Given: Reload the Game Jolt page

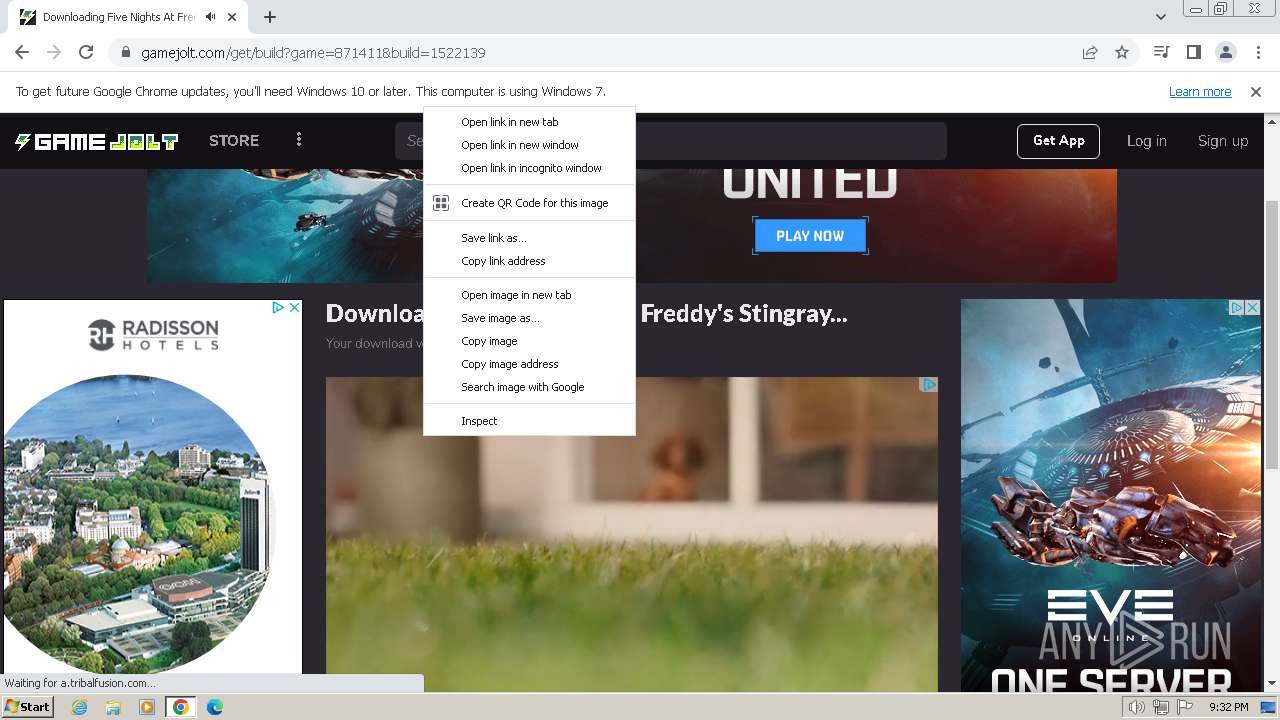Looking at the screenshot, I should coord(86,52).
